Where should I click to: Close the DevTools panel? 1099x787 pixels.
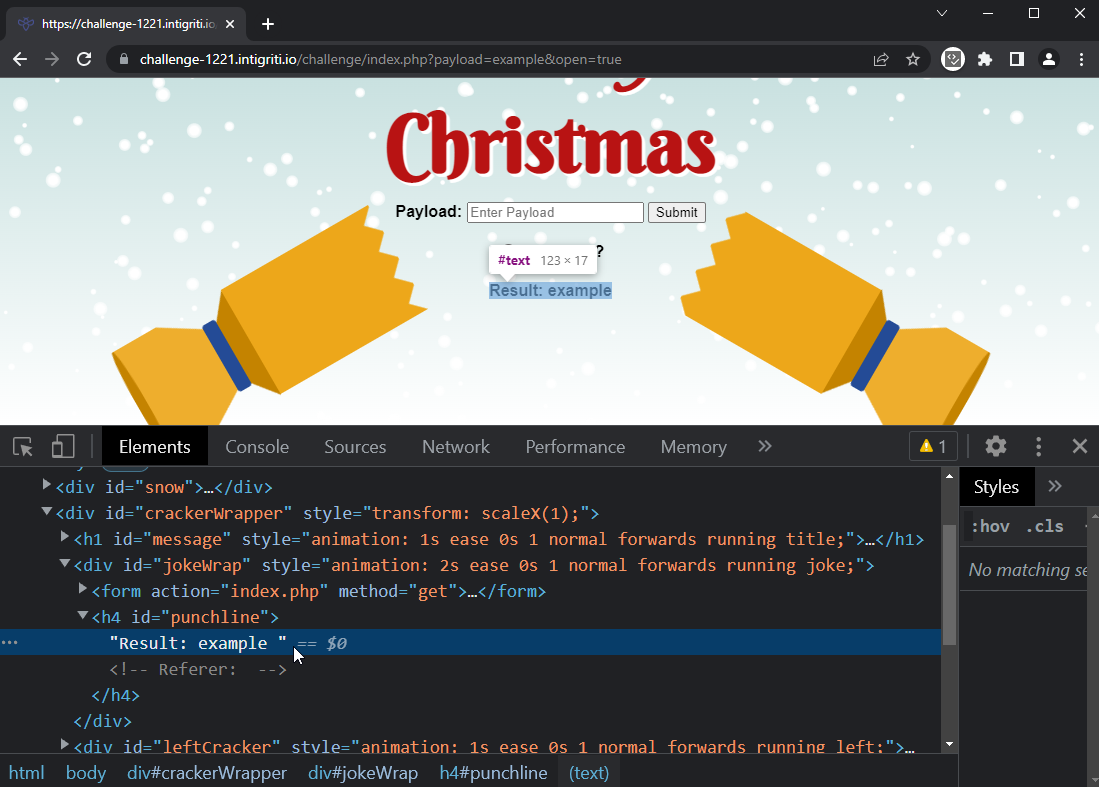1079,446
